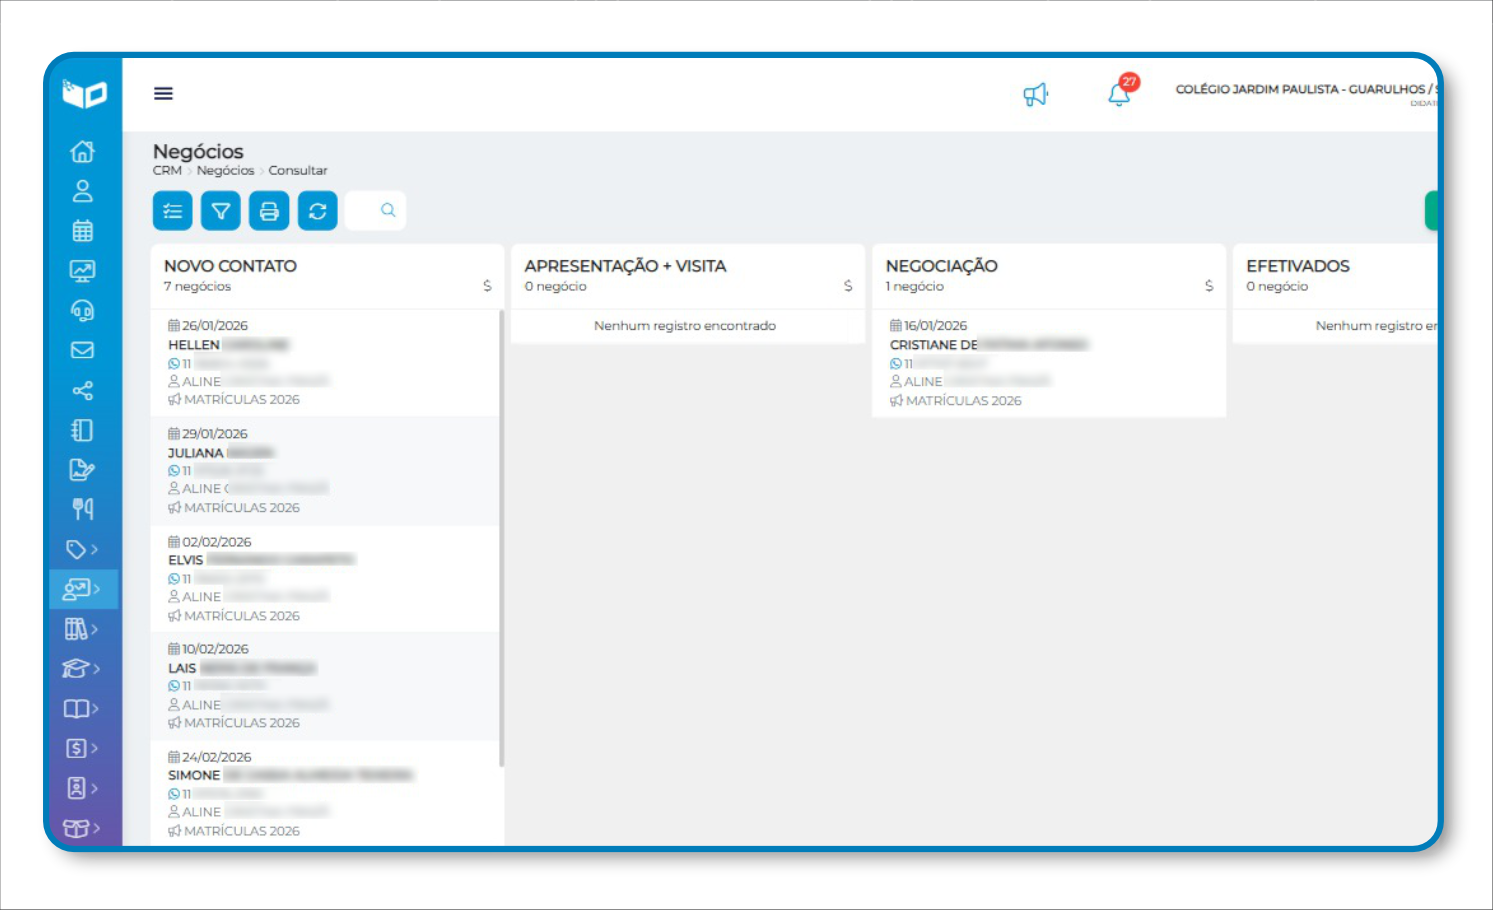Open the calendar icon in sidebar
Screen dimensions: 1493x910
(x=82, y=231)
